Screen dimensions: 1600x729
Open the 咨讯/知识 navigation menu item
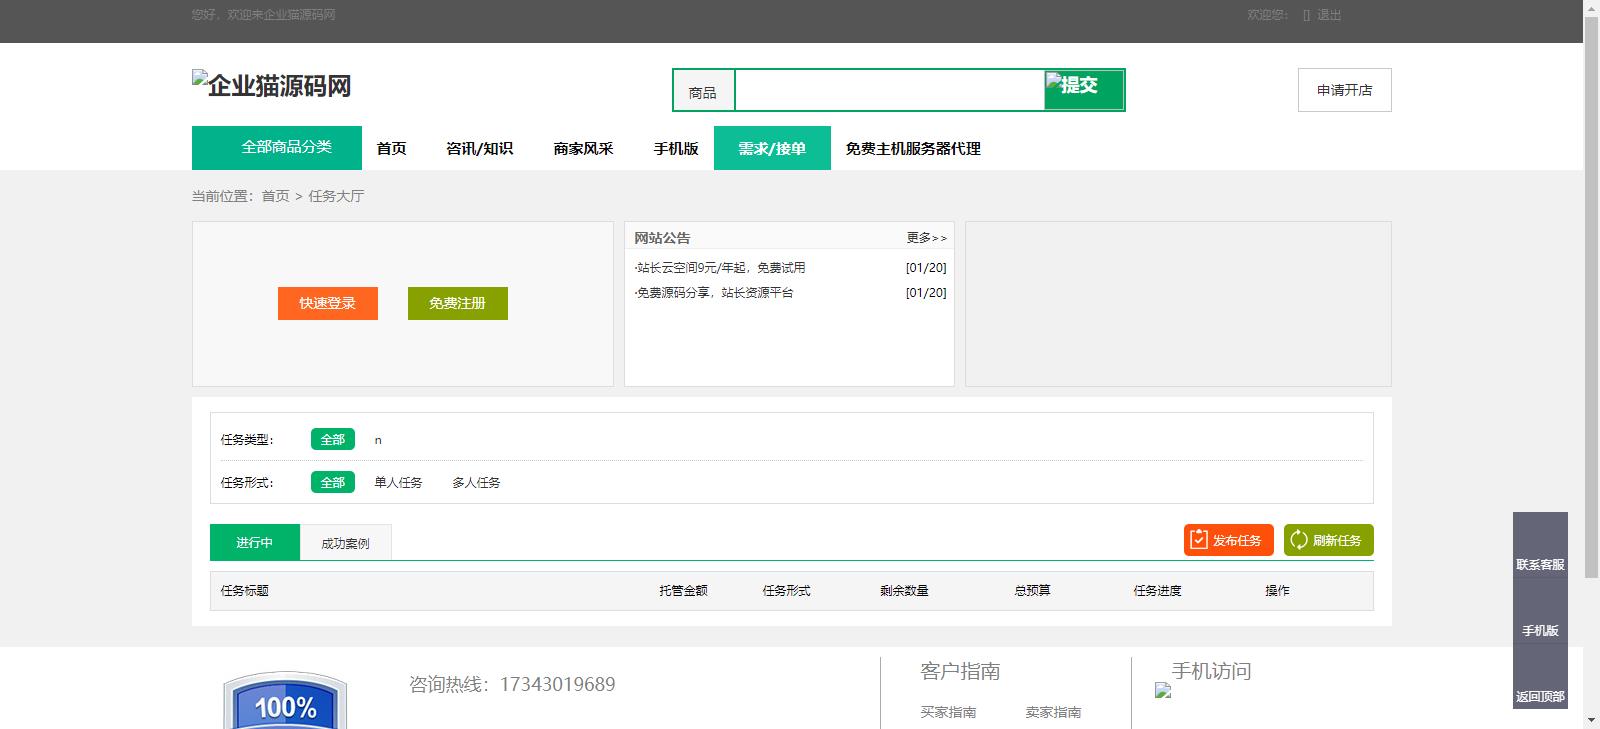point(479,148)
